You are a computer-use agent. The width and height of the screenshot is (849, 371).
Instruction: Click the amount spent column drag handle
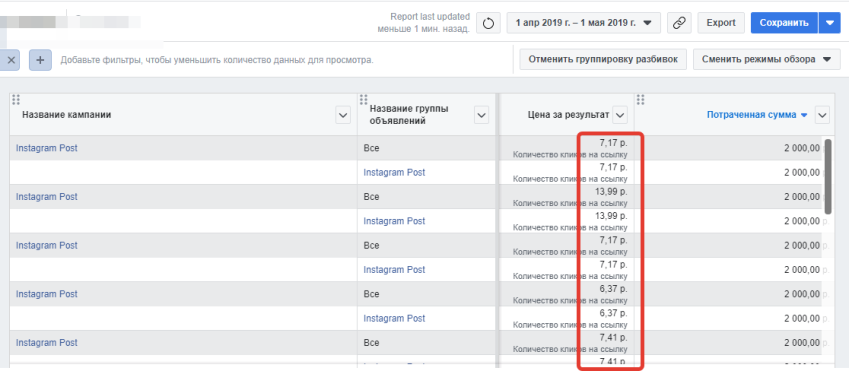[641, 99]
